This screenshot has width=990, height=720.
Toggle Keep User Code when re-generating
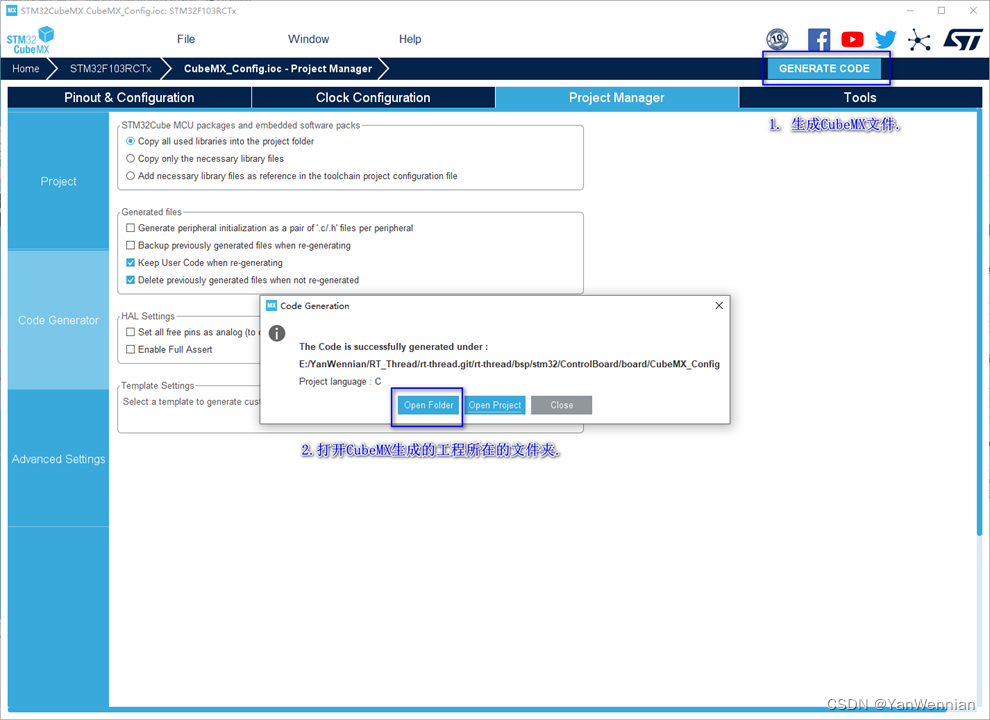tap(131, 263)
